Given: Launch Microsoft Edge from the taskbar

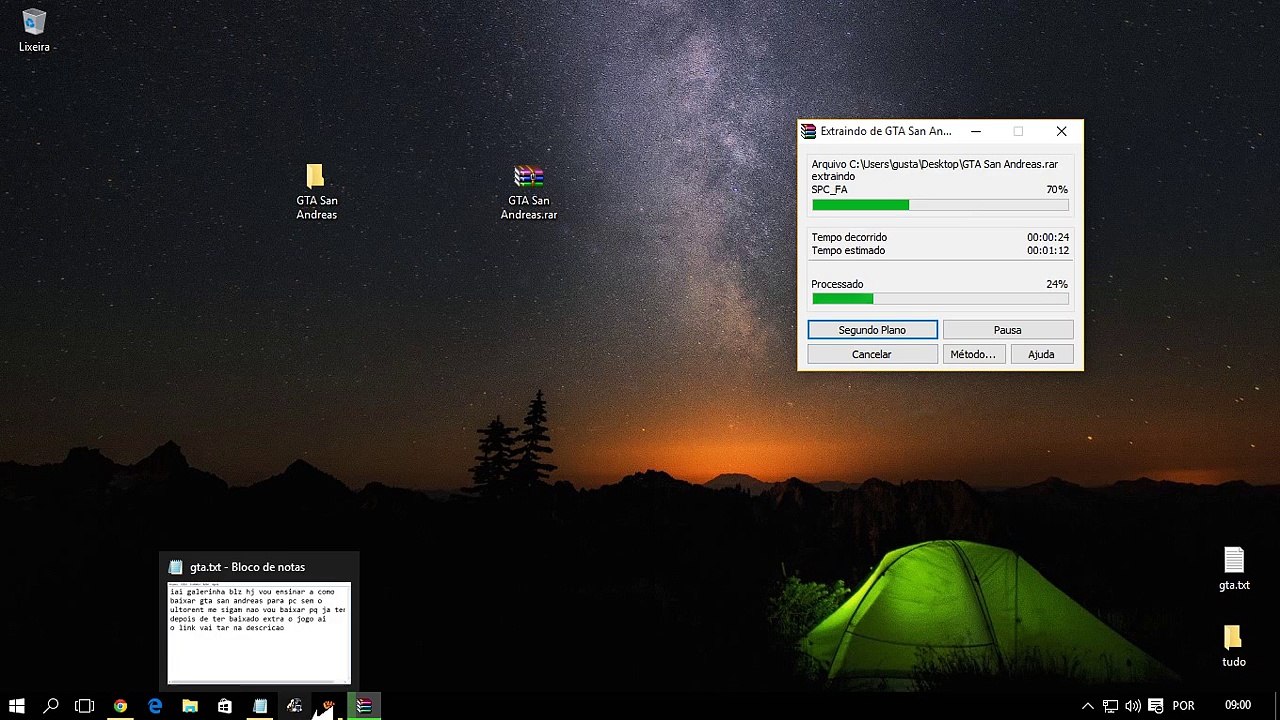Looking at the screenshot, I should click(x=155, y=706).
